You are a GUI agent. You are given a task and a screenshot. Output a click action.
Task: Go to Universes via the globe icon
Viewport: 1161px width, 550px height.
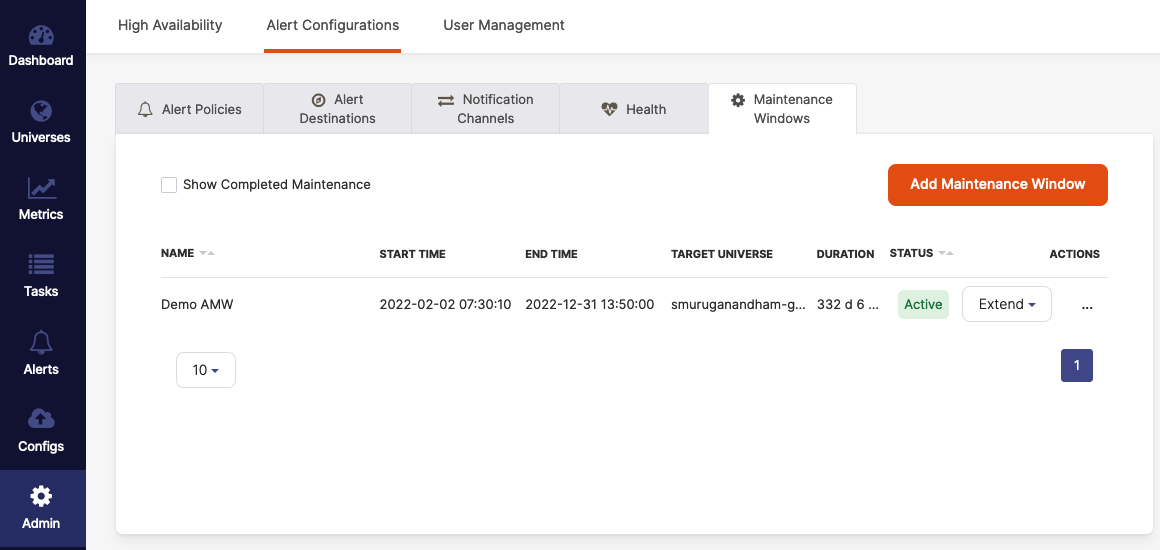click(41, 112)
